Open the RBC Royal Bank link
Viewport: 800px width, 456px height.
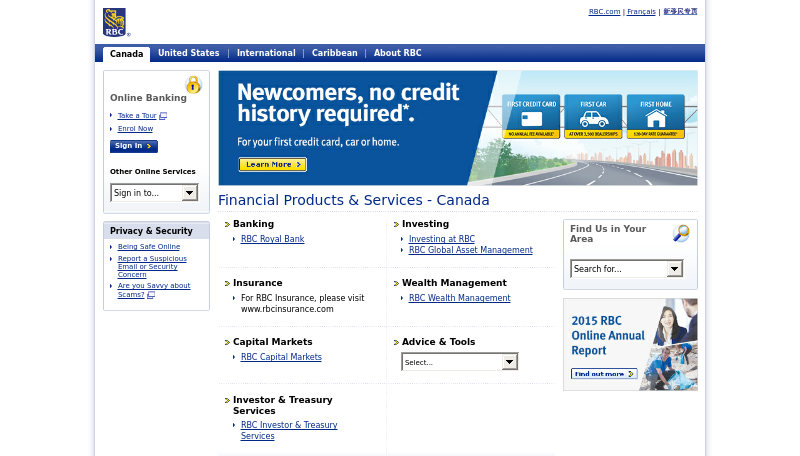point(272,239)
